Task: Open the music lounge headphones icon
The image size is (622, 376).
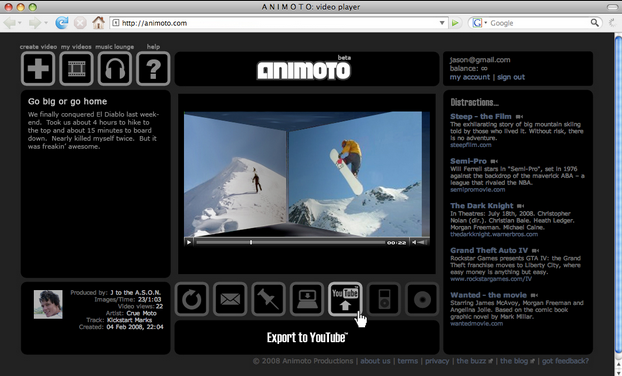Action: [x=115, y=69]
